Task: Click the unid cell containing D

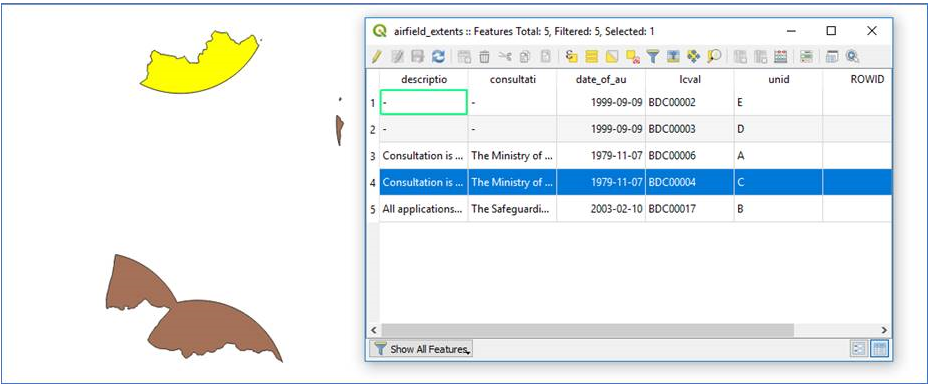Action: coord(778,129)
